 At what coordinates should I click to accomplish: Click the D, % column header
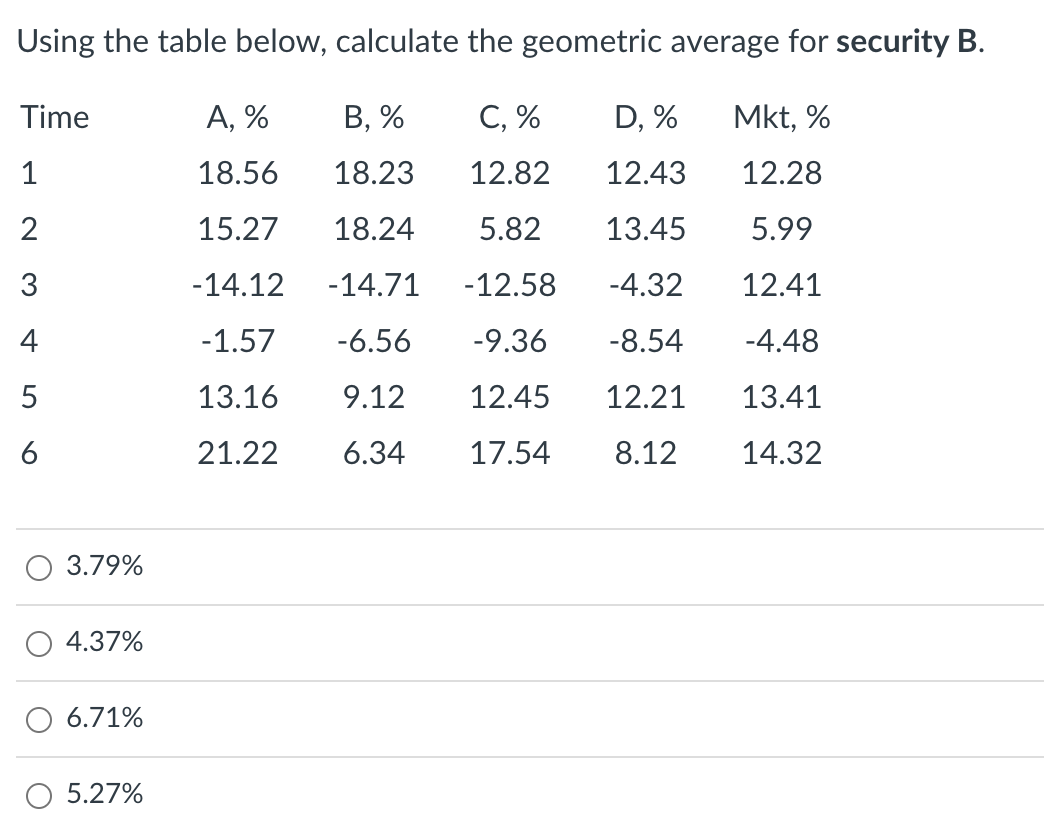point(644,117)
